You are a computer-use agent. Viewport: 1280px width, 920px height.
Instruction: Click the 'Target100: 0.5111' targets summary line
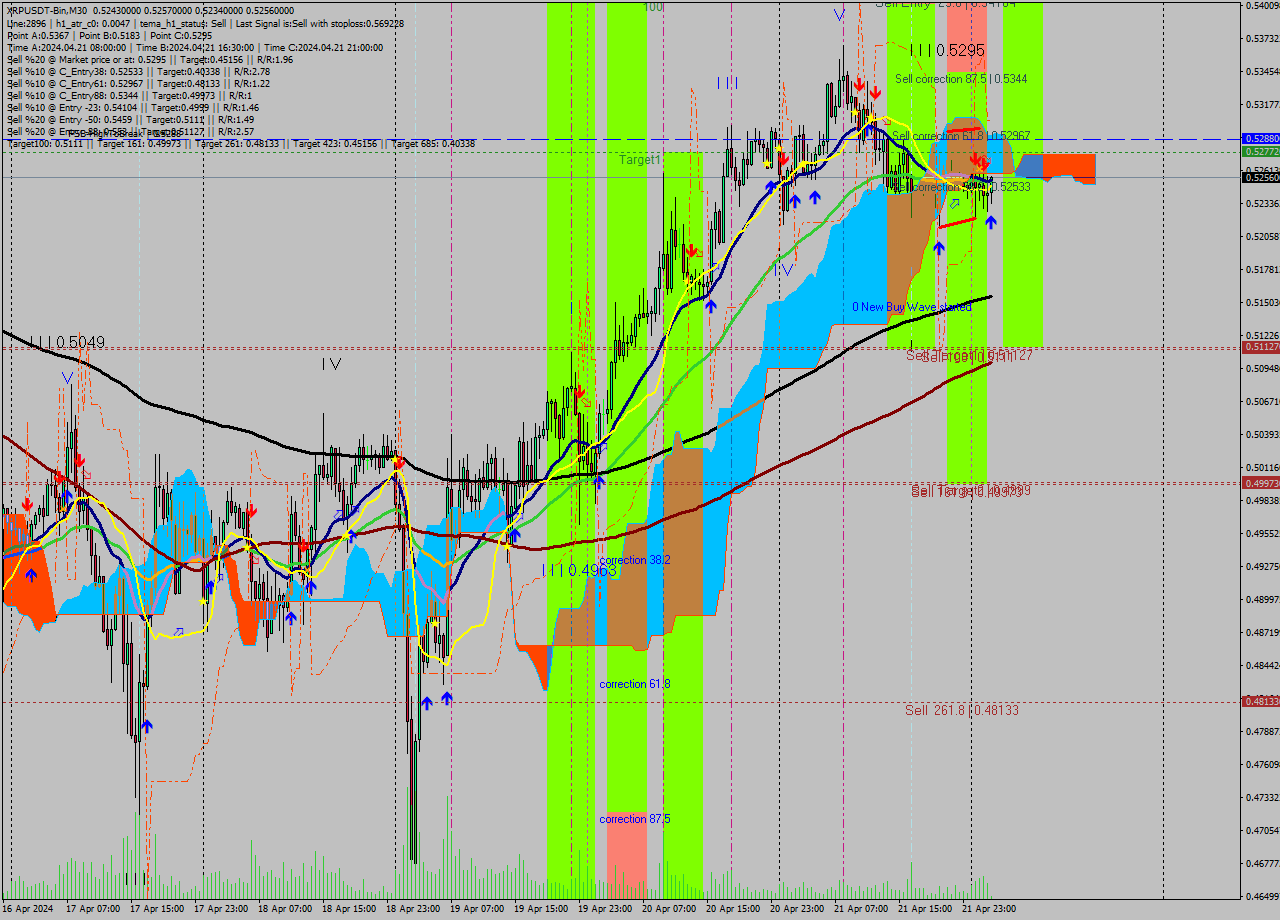pos(241,144)
